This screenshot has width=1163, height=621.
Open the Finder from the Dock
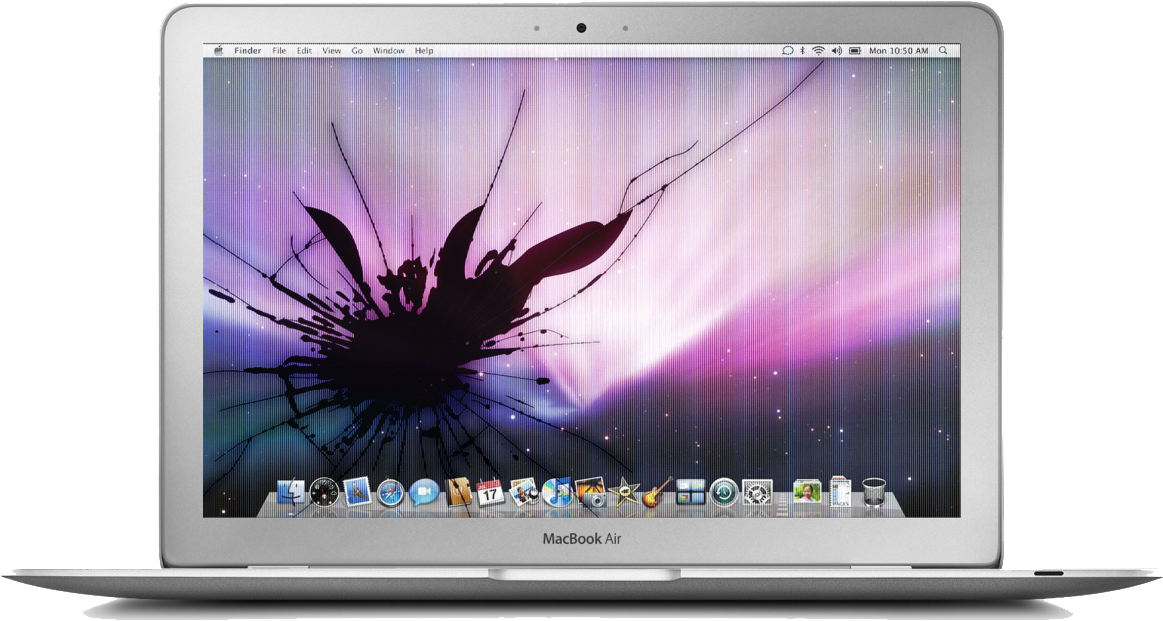[291, 491]
